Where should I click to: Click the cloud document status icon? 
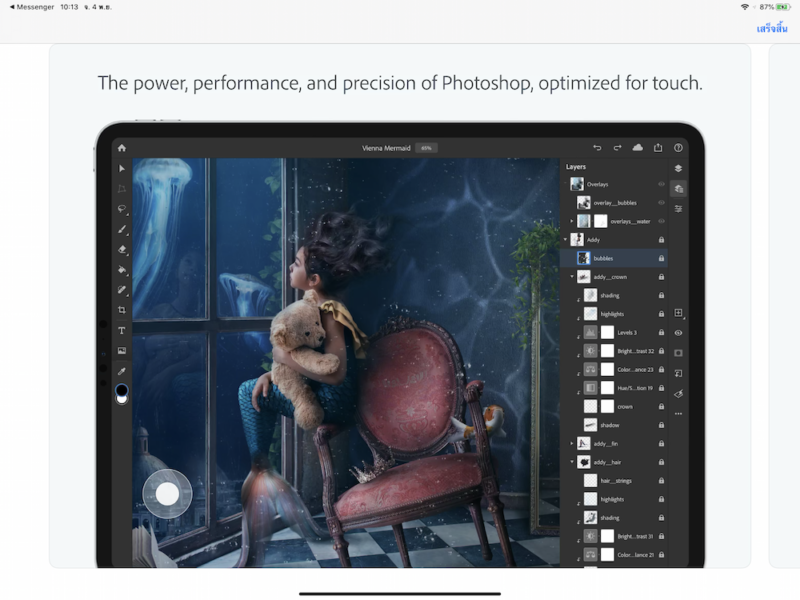tap(638, 148)
